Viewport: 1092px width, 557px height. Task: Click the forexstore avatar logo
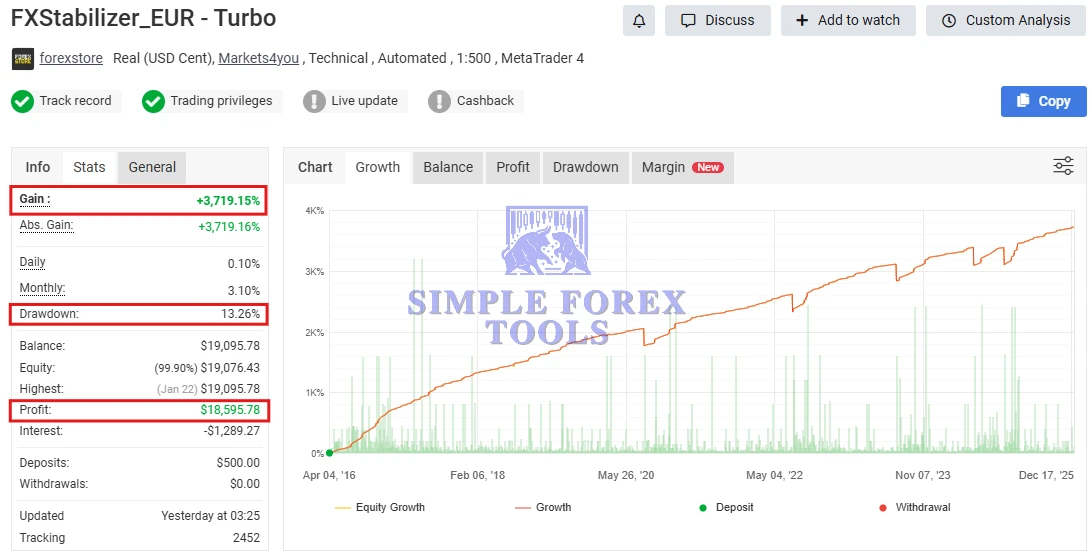point(22,59)
